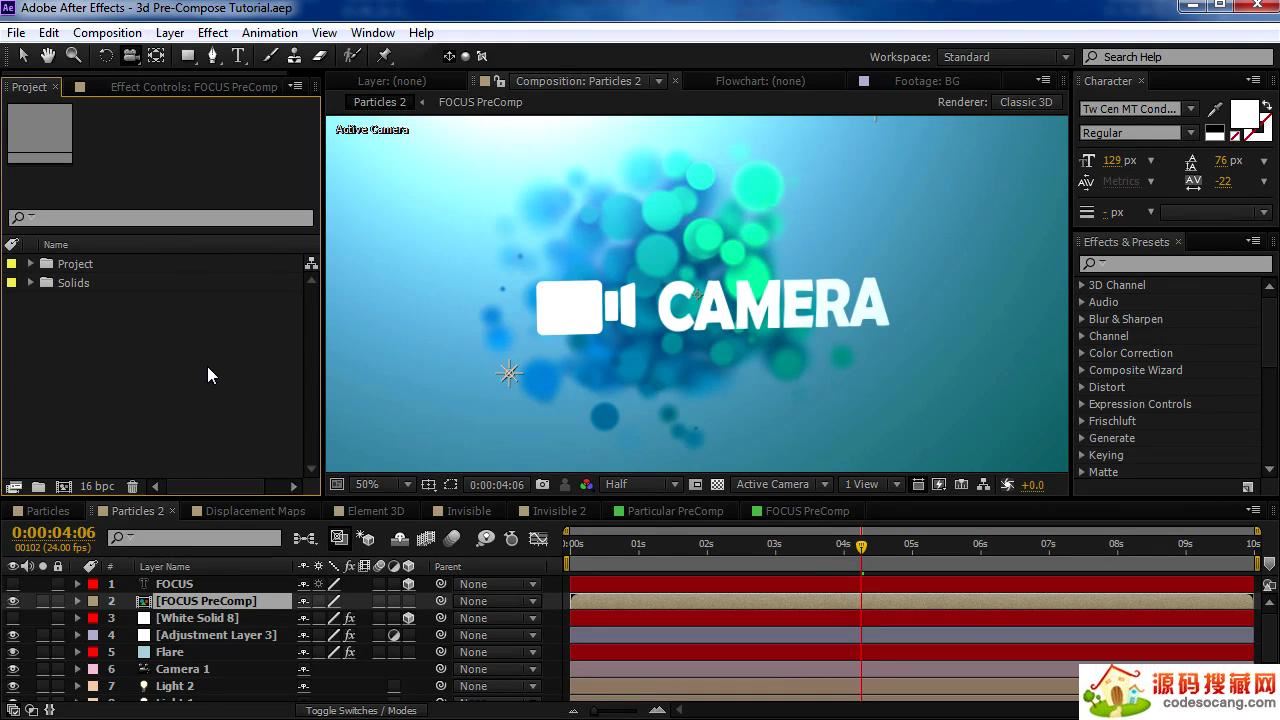Select the Hand tool in the toolbar
The height and width of the screenshot is (720, 1280).
(47, 56)
